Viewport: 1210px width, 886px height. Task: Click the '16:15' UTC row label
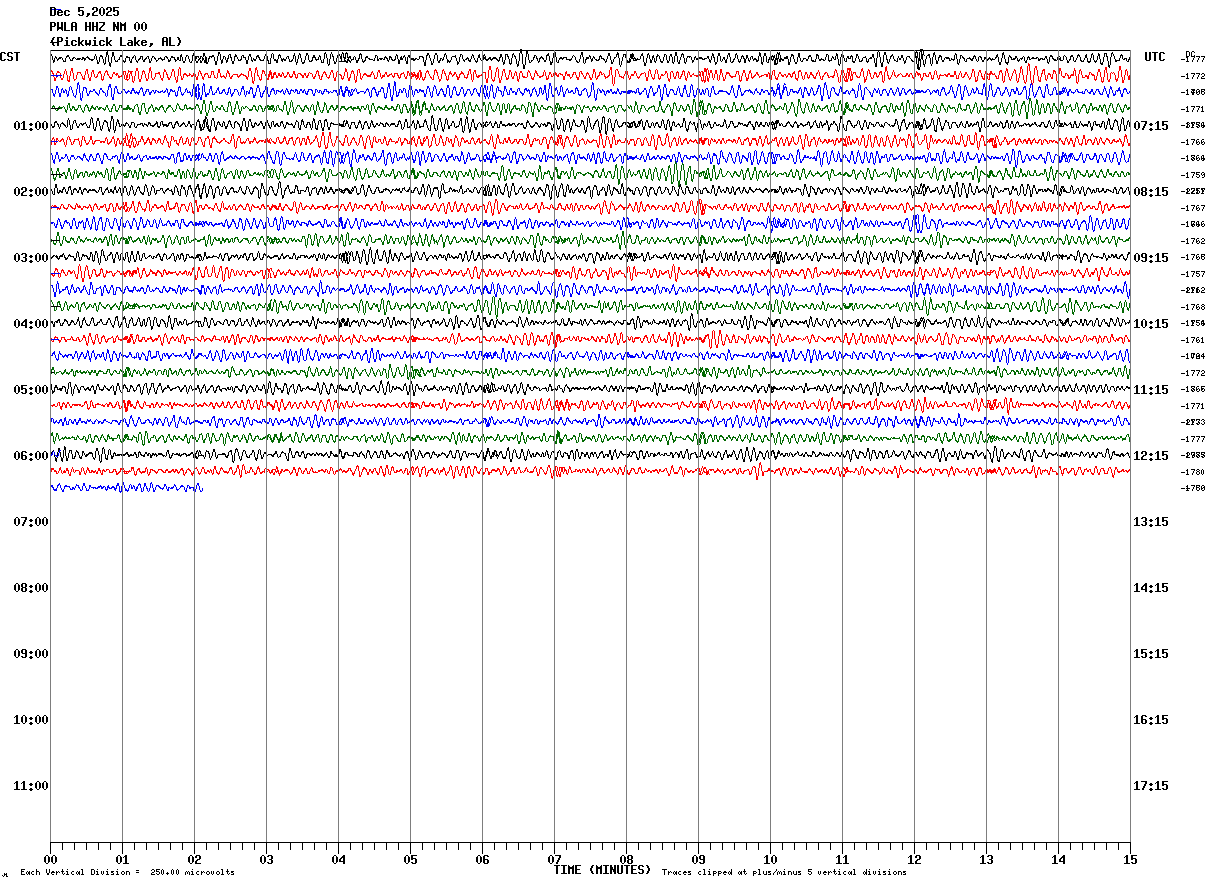click(x=1151, y=720)
